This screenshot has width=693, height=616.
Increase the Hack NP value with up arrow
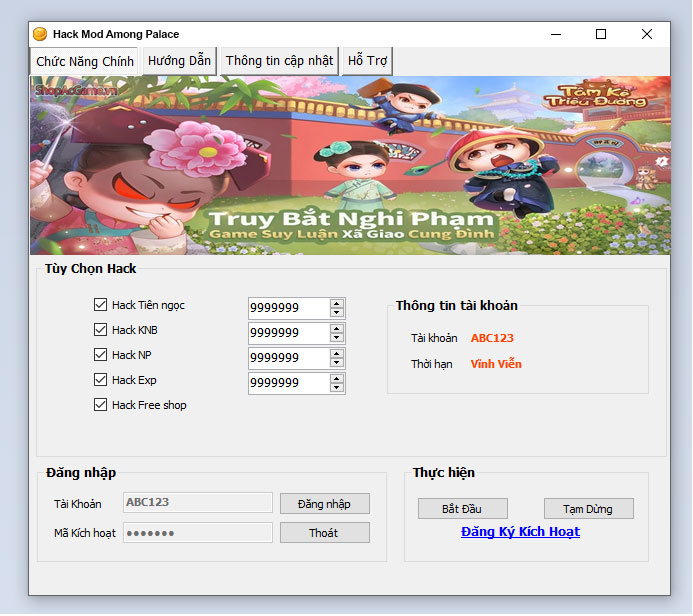tap(337, 354)
